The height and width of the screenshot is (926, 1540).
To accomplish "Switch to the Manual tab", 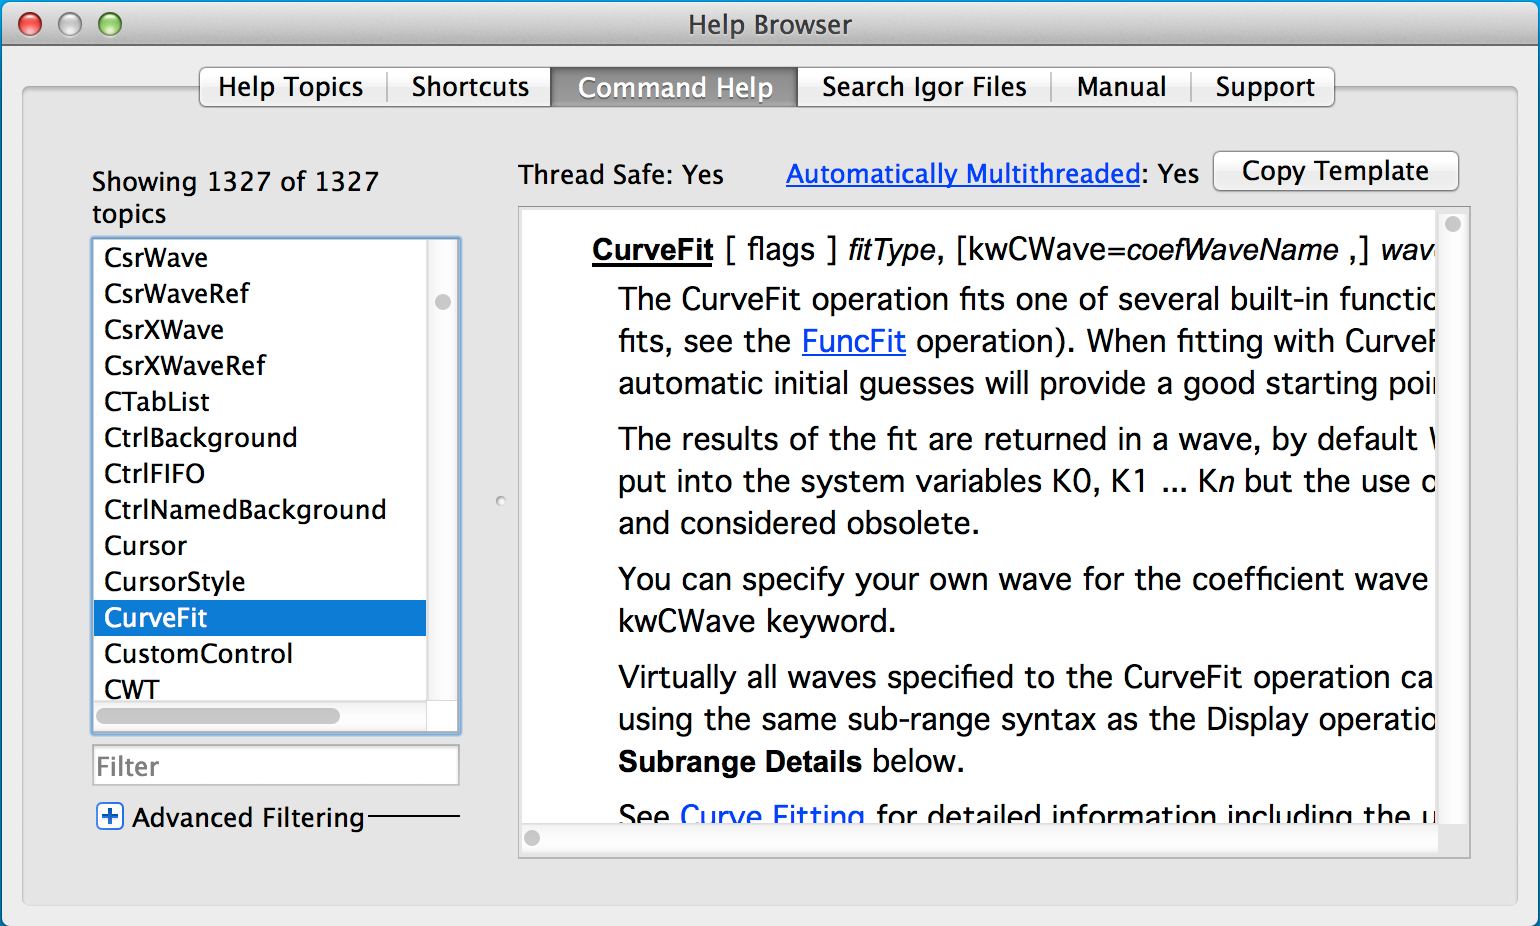I will (1121, 87).
